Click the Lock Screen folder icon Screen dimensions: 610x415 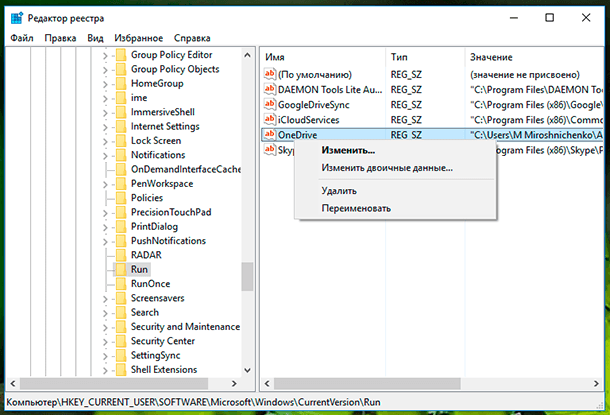coord(121,141)
